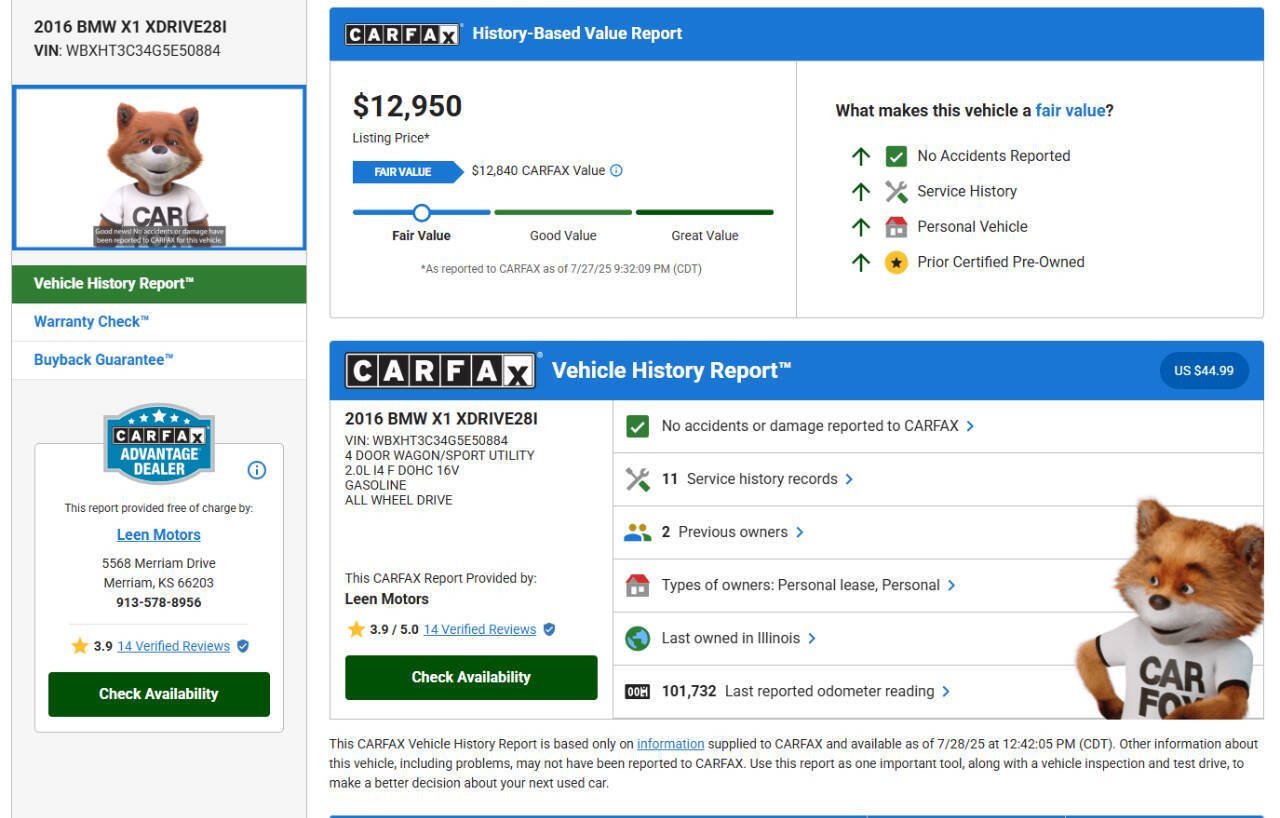Click the sidebar Check Availability button

coord(159,694)
